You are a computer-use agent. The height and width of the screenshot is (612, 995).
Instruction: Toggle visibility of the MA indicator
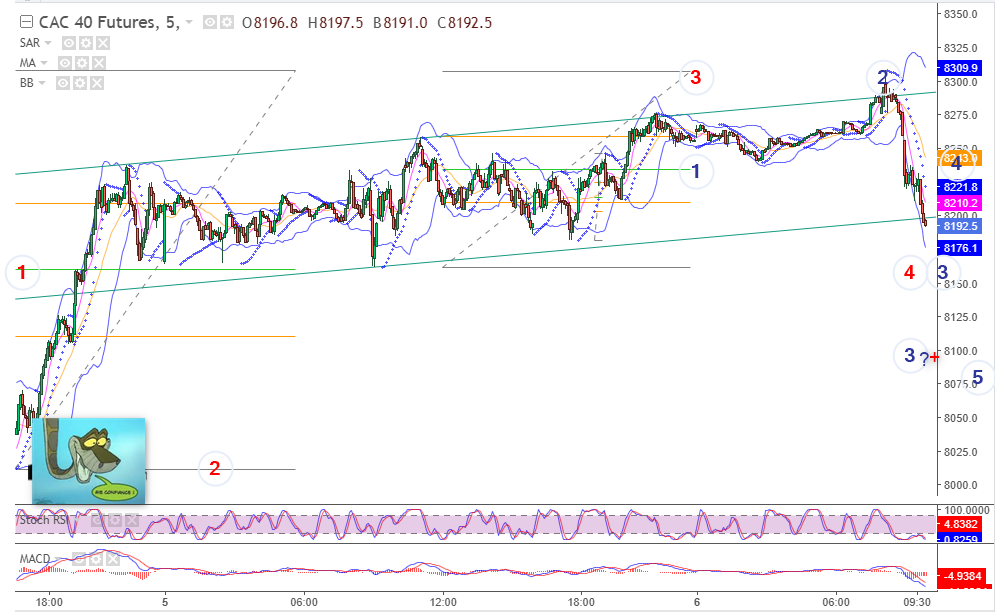click(65, 63)
